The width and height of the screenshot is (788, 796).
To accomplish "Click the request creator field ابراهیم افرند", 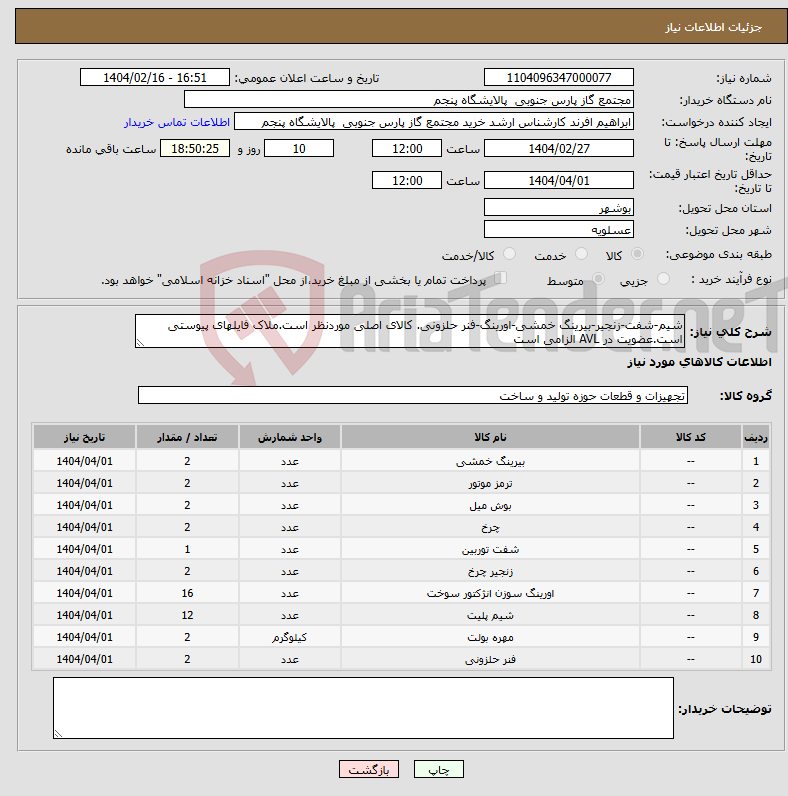I will pyautogui.click(x=434, y=122).
